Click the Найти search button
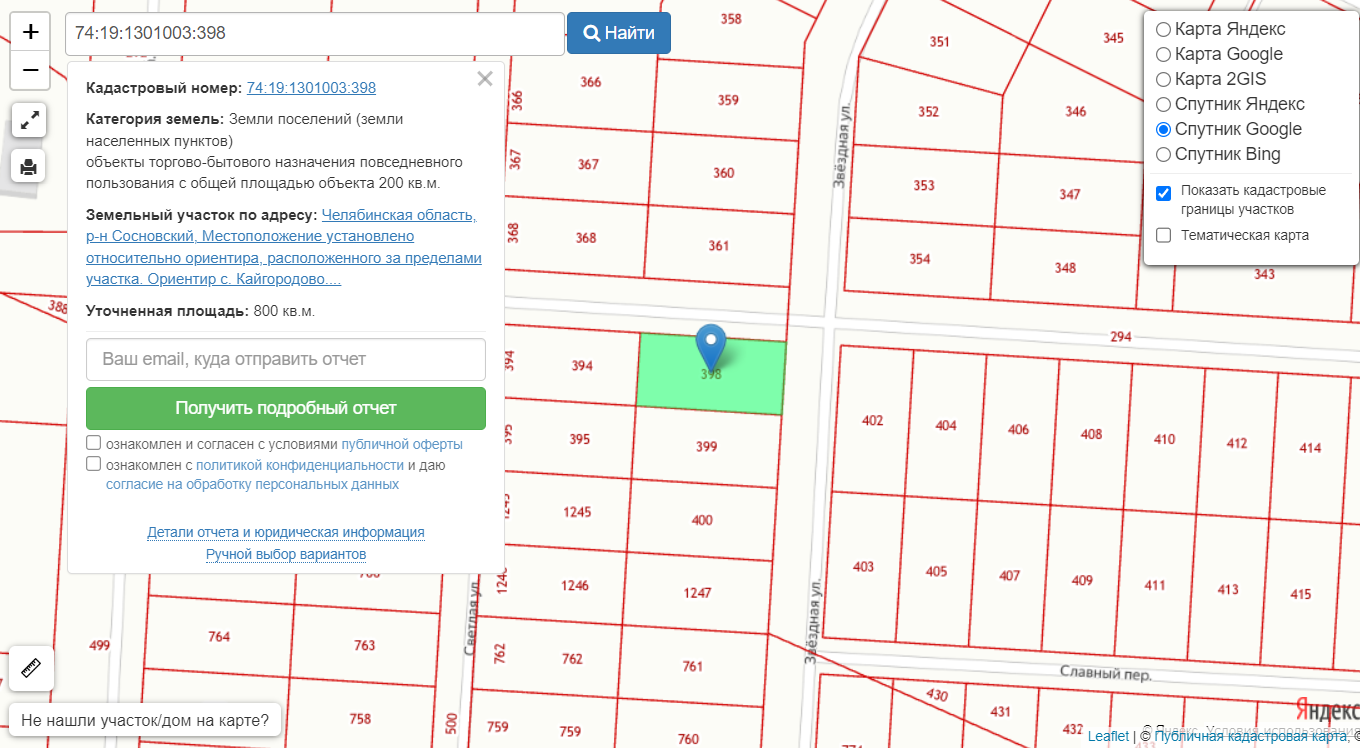The width and height of the screenshot is (1360, 748). click(619, 33)
